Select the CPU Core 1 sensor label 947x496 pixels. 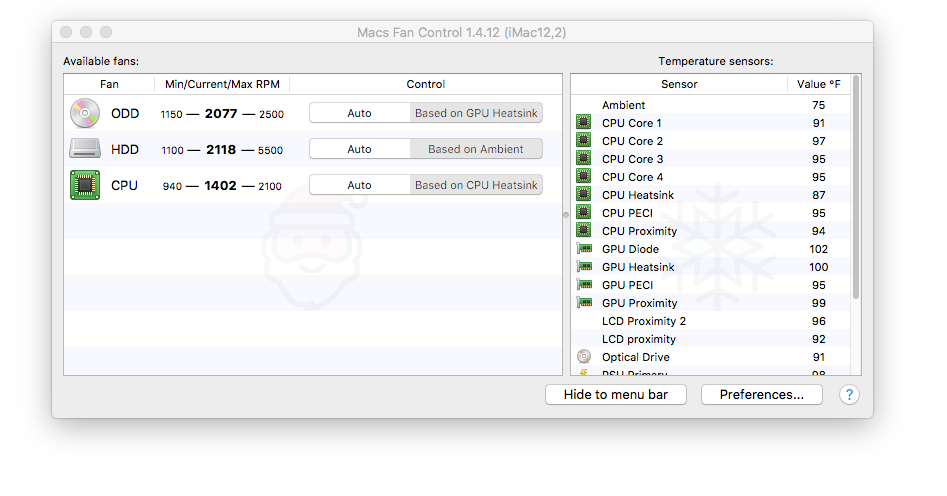(632, 123)
